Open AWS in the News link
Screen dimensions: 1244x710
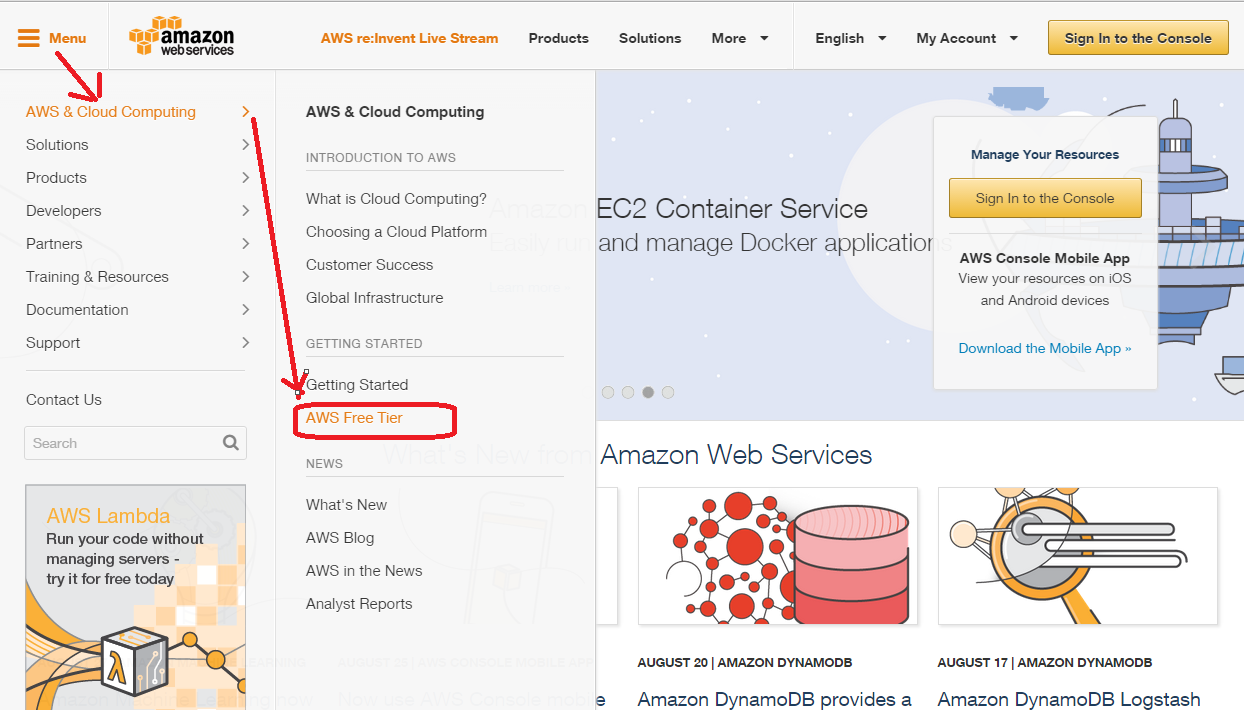pyautogui.click(x=364, y=571)
